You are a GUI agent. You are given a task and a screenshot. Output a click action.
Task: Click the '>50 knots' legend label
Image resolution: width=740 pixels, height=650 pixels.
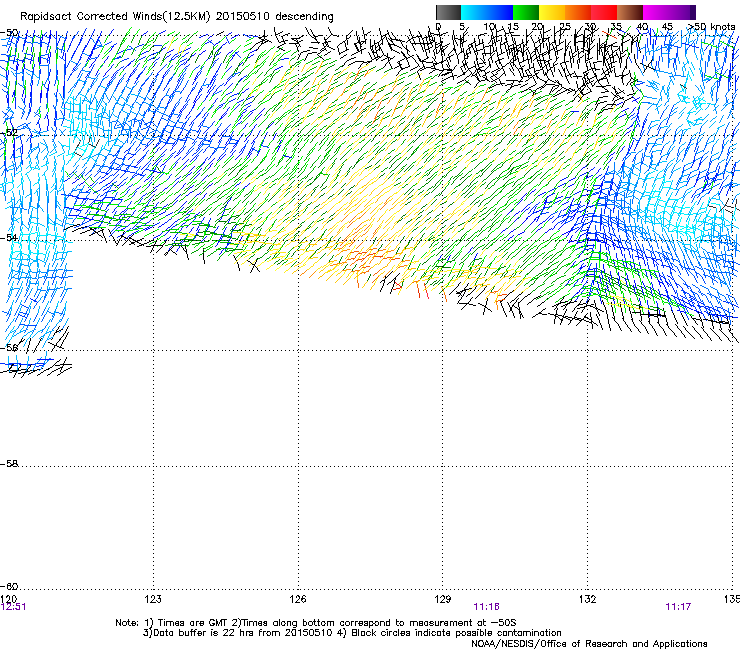pyautogui.click(x=711, y=27)
